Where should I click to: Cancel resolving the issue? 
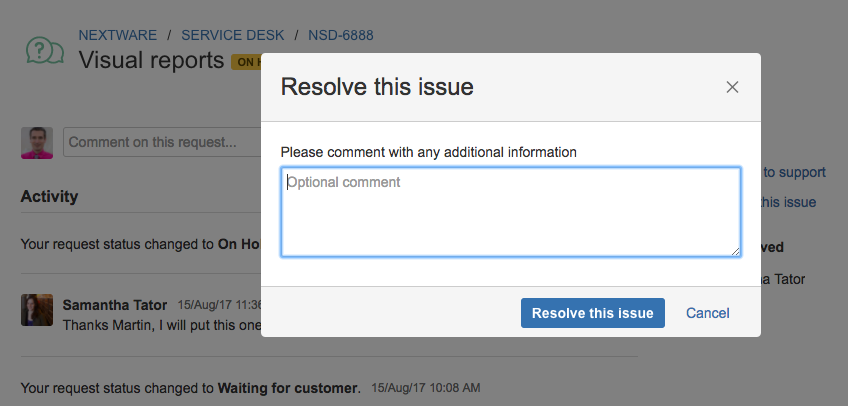pyautogui.click(x=707, y=313)
